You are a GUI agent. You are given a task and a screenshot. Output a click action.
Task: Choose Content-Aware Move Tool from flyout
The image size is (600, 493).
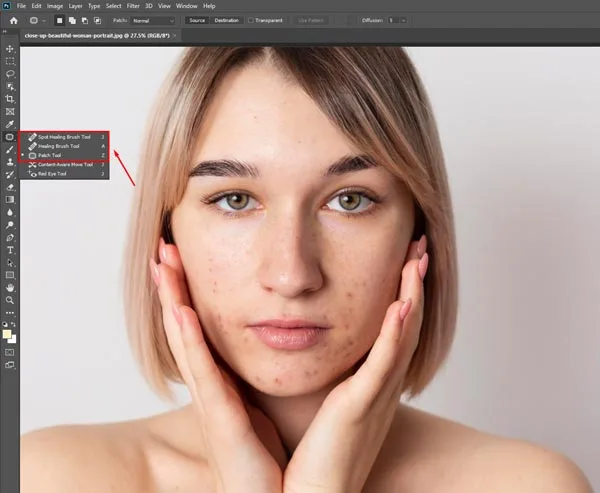click(65, 165)
